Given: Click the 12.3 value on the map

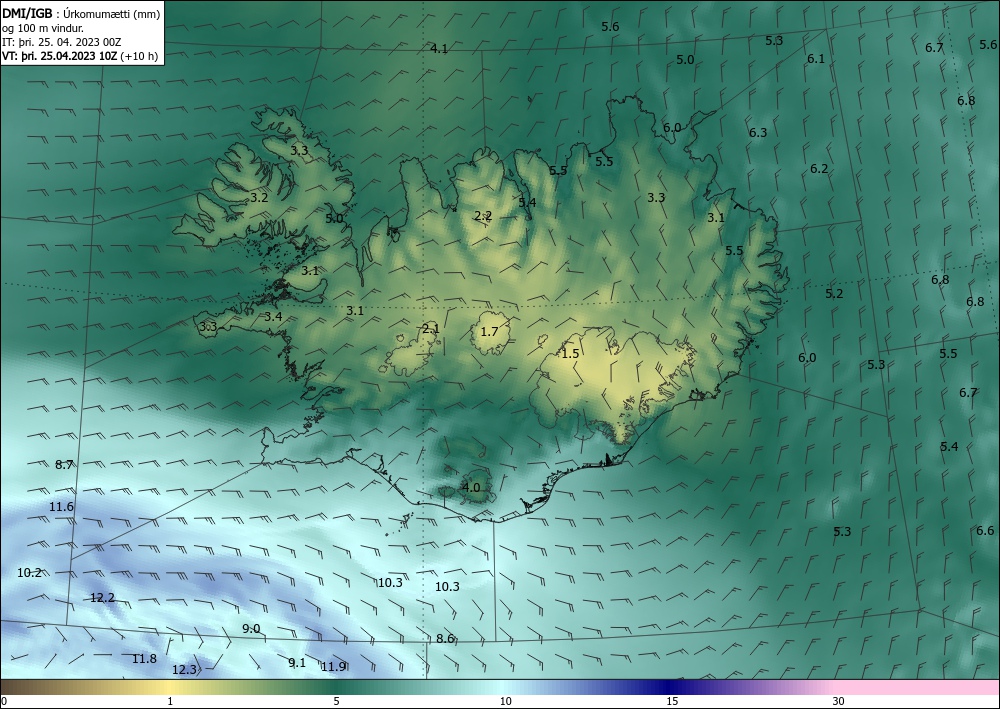Looking at the screenshot, I should [x=184, y=669].
